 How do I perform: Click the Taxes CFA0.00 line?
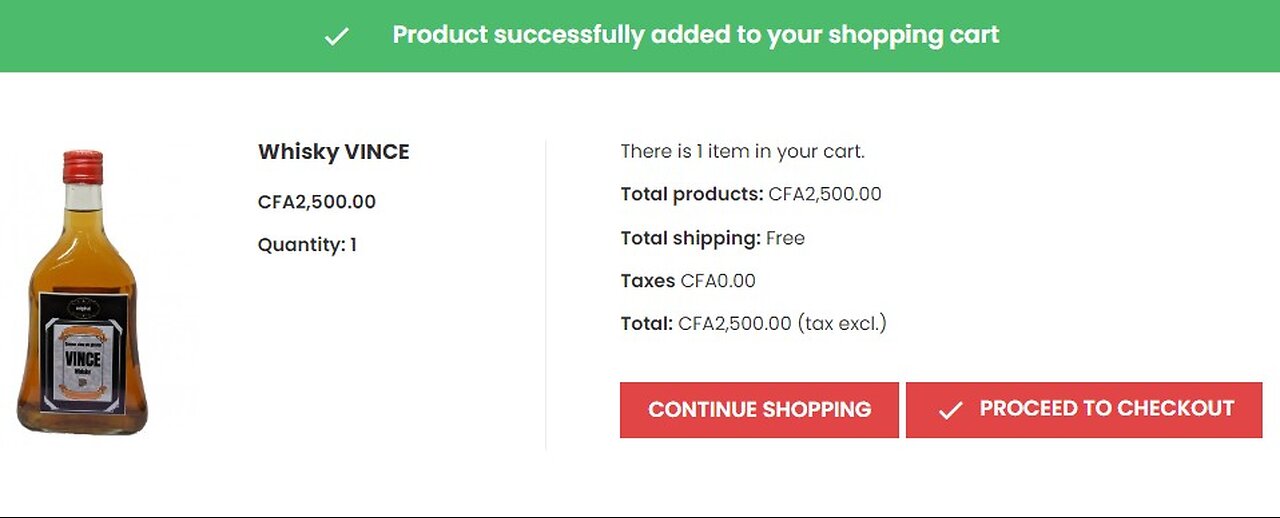(x=688, y=281)
